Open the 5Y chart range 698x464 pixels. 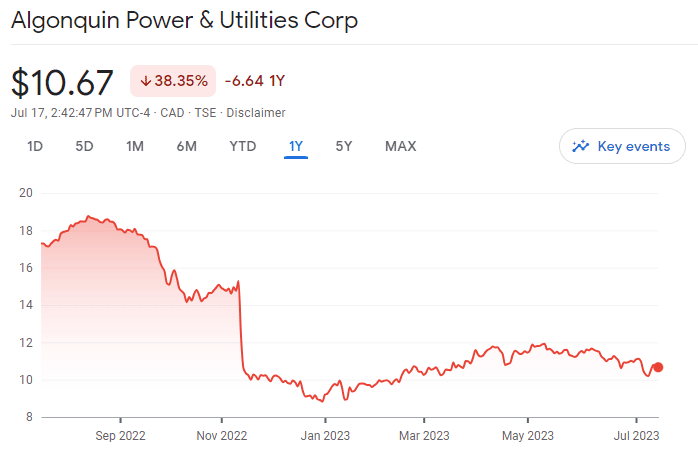pos(344,146)
